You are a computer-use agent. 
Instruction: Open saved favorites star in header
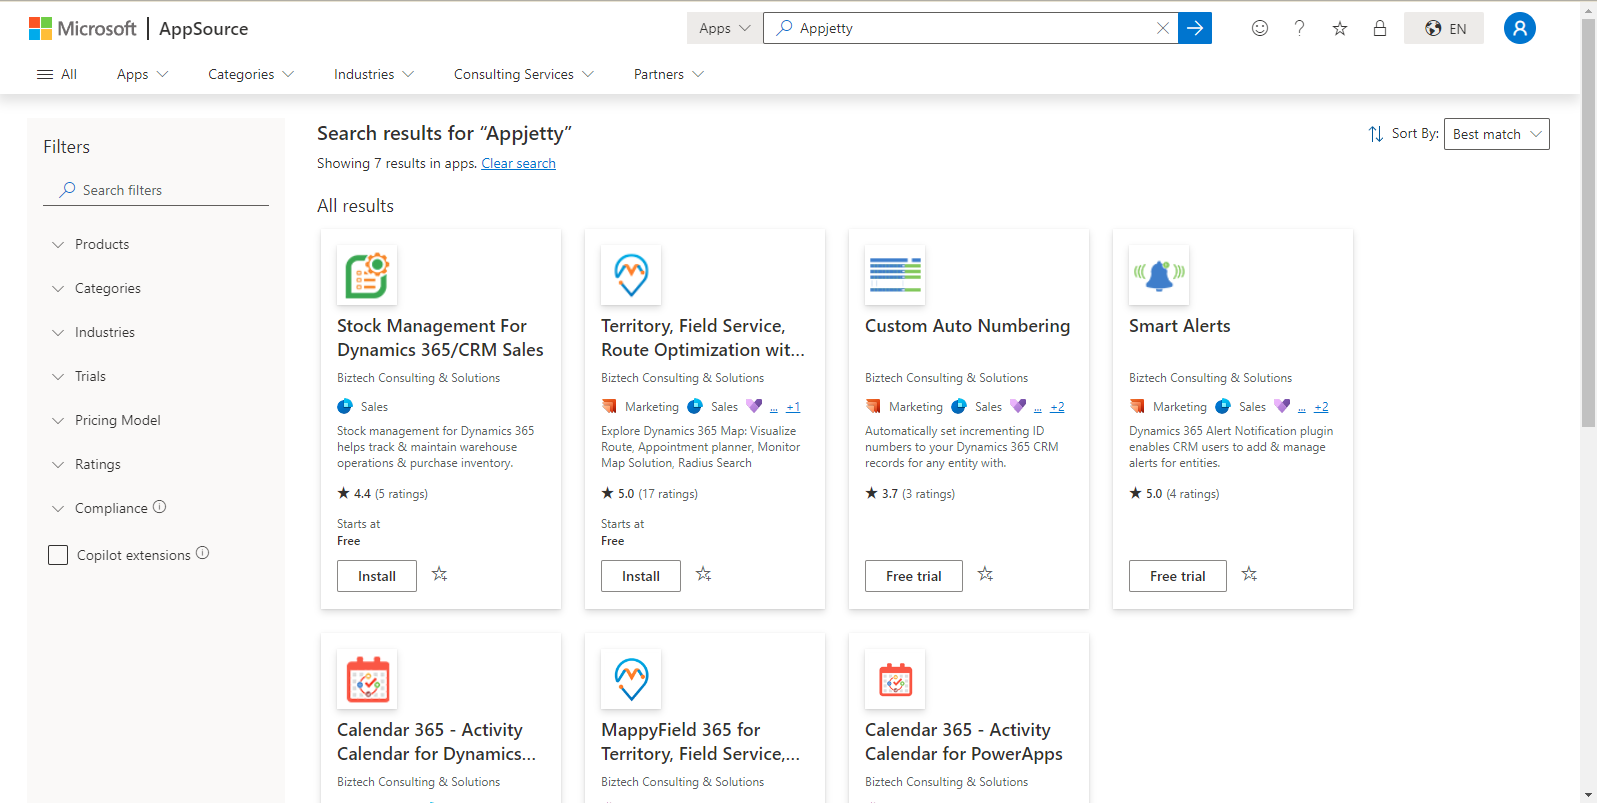point(1340,28)
